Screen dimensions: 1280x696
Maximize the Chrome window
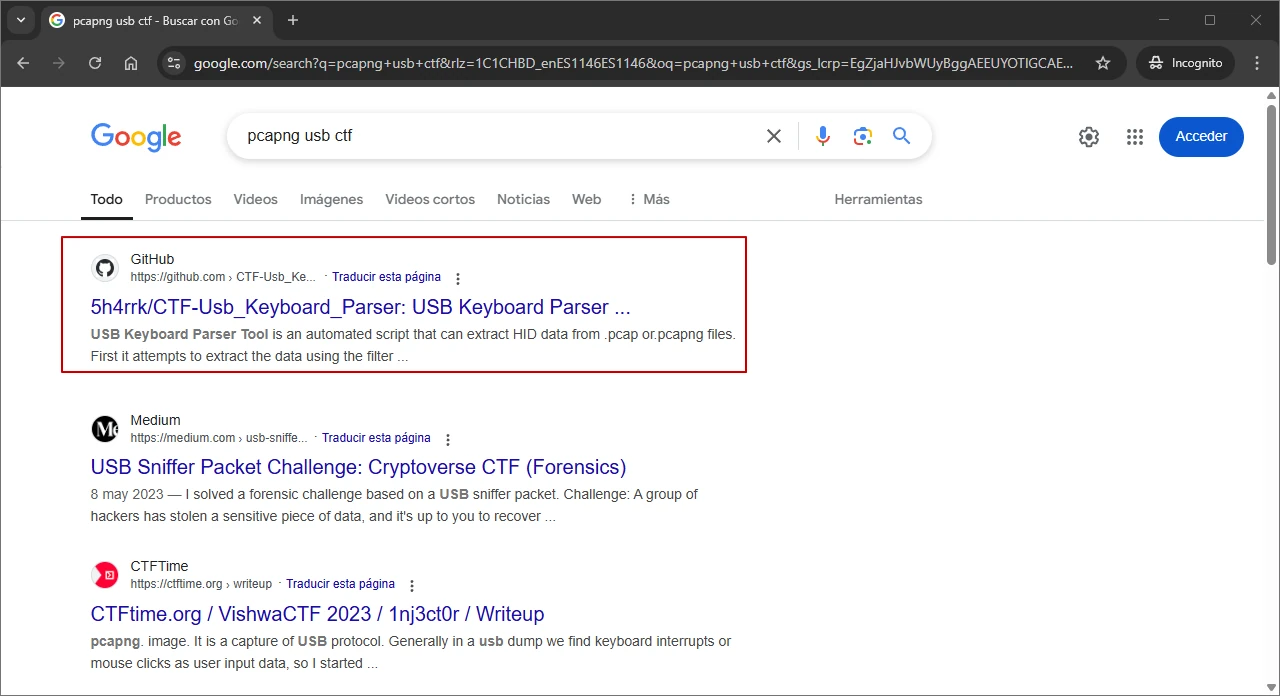pos(1210,20)
